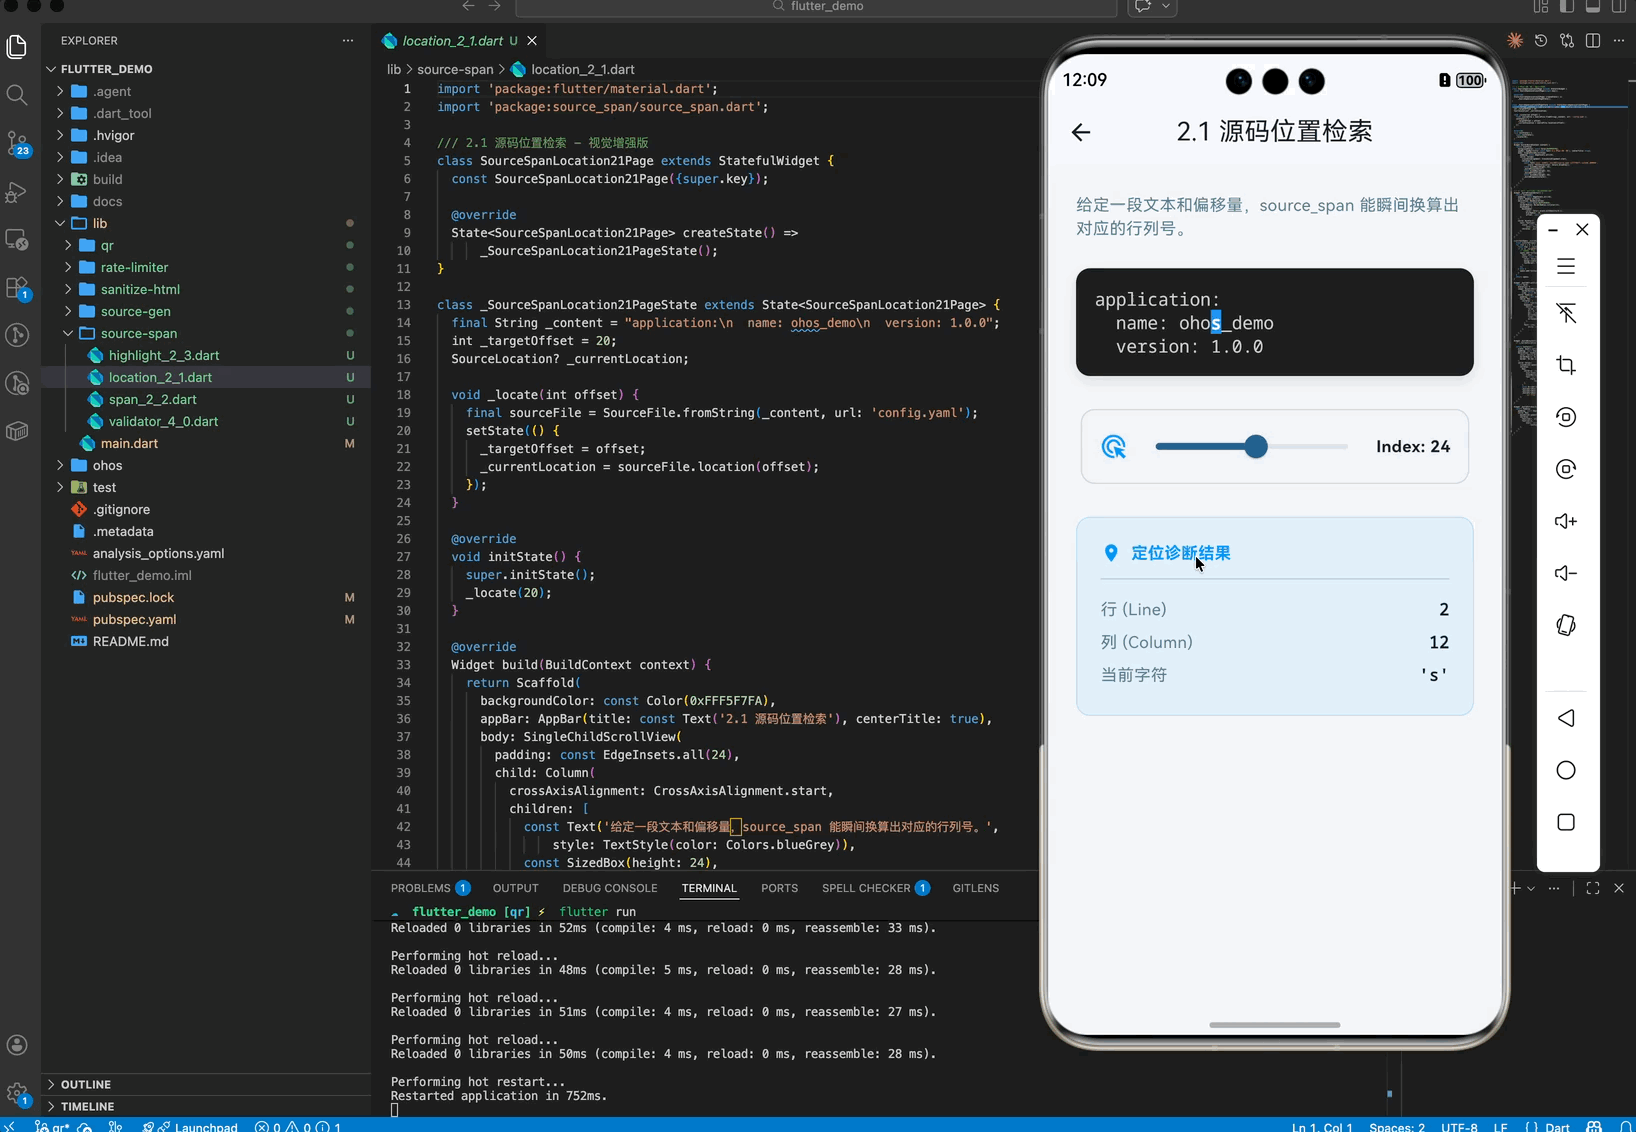
Task: Switch to the OUTPUT panel tab
Action: pyautogui.click(x=515, y=888)
